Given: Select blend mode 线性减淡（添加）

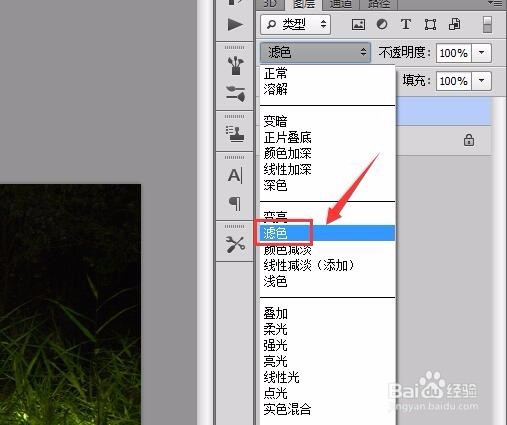Looking at the screenshot, I should click(x=327, y=265).
